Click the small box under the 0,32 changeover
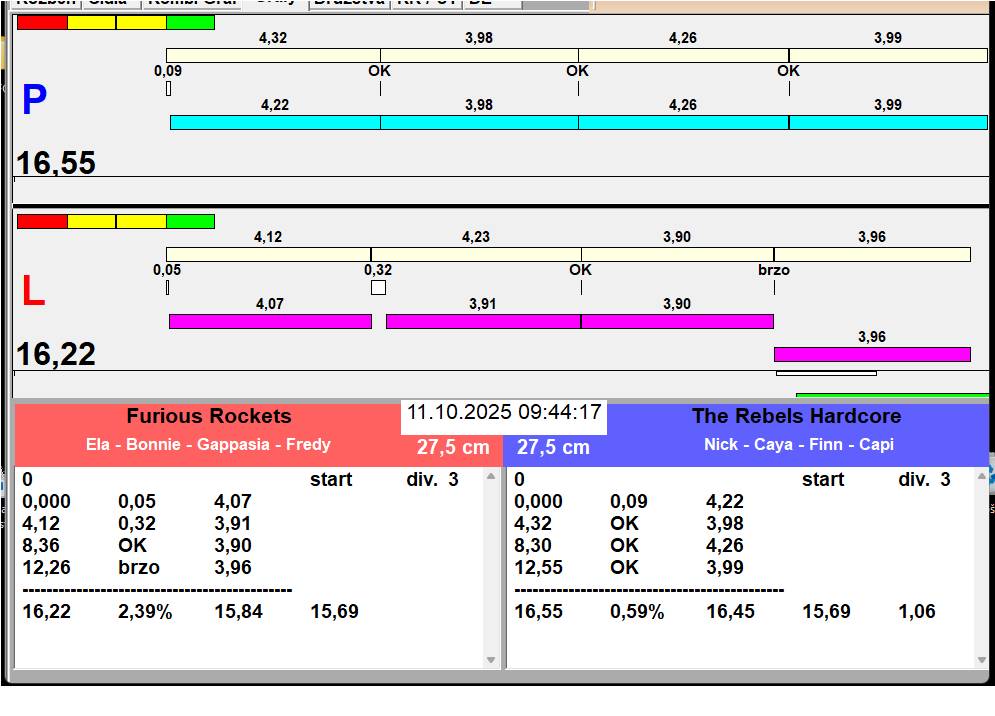995x716 pixels. tap(378, 288)
